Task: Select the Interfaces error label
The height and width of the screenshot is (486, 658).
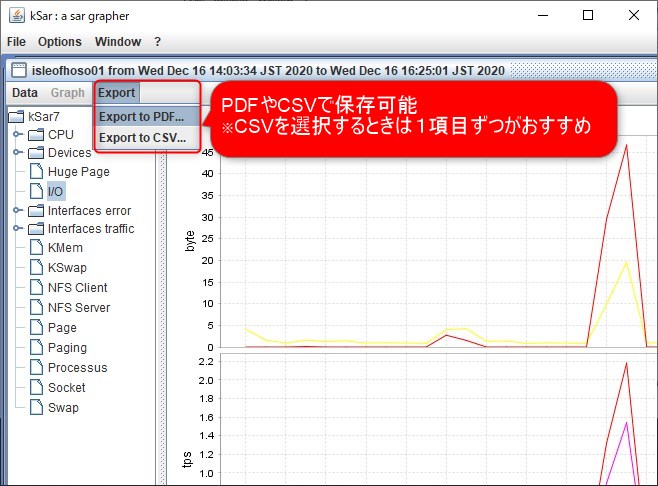Action: pyautogui.click(x=89, y=210)
